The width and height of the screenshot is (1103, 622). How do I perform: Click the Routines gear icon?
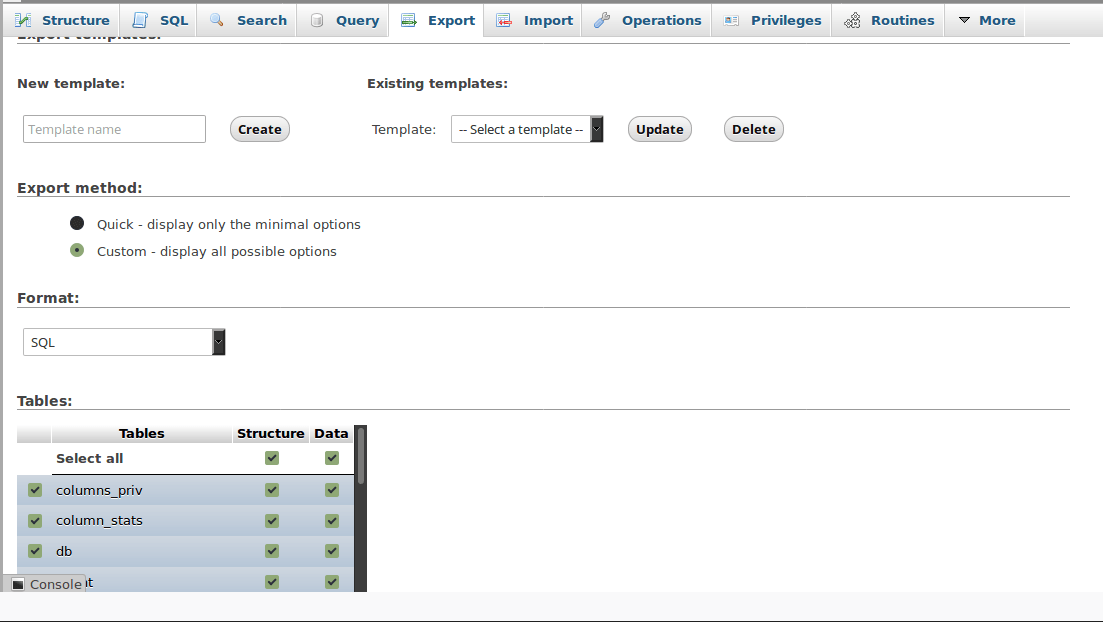click(x=853, y=19)
